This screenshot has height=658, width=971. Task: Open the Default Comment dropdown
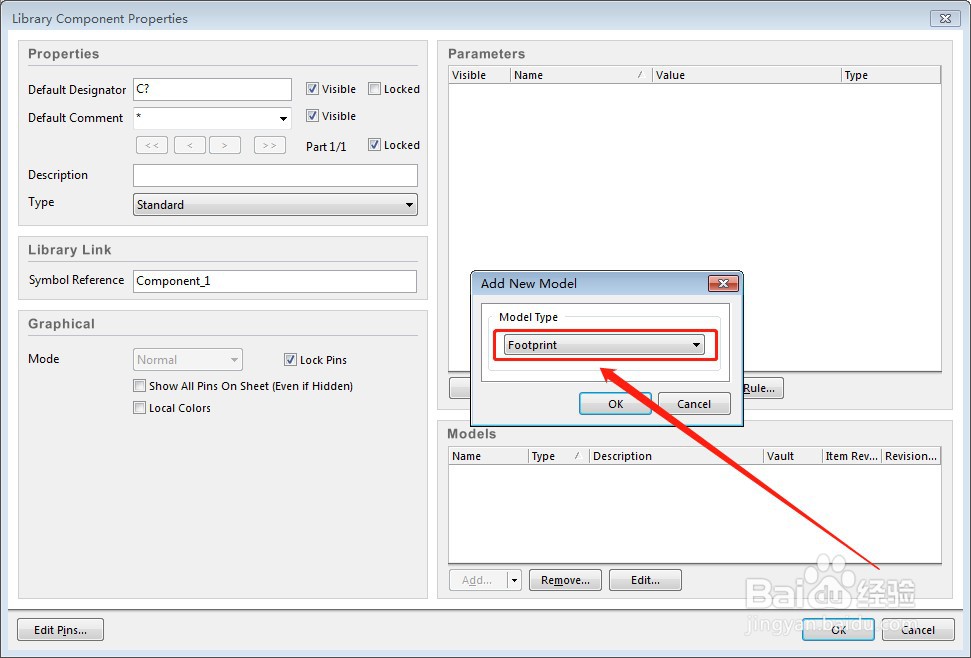283,118
